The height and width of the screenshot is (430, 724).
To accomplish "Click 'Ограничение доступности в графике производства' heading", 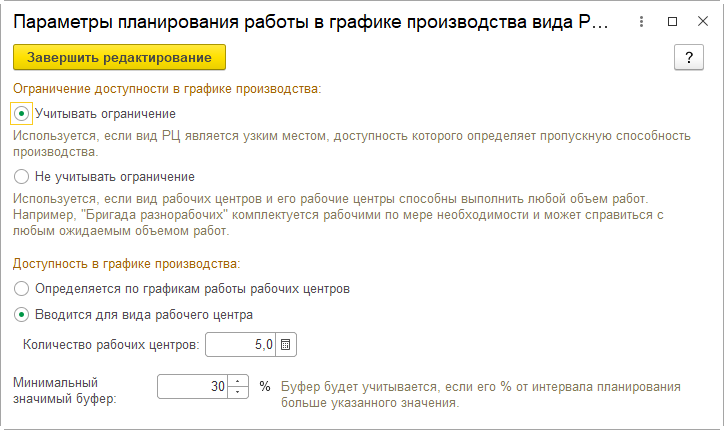I will [166, 89].
